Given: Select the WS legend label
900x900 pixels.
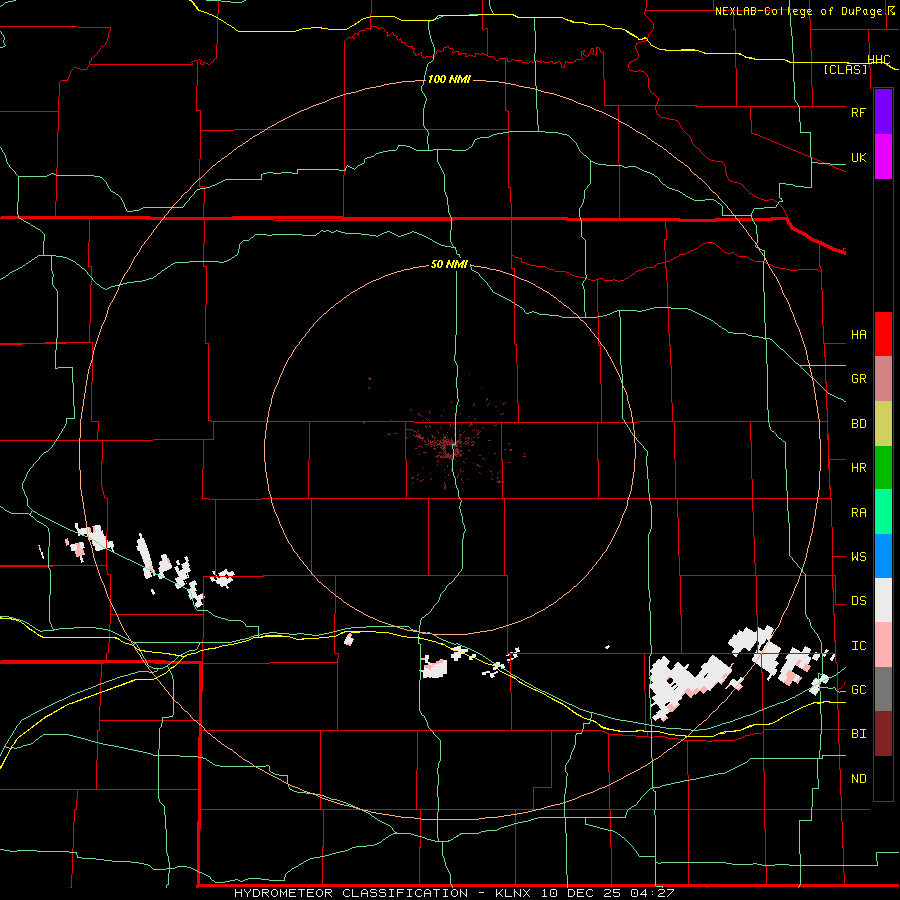Looking at the screenshot, I should [x=858, y=557].
